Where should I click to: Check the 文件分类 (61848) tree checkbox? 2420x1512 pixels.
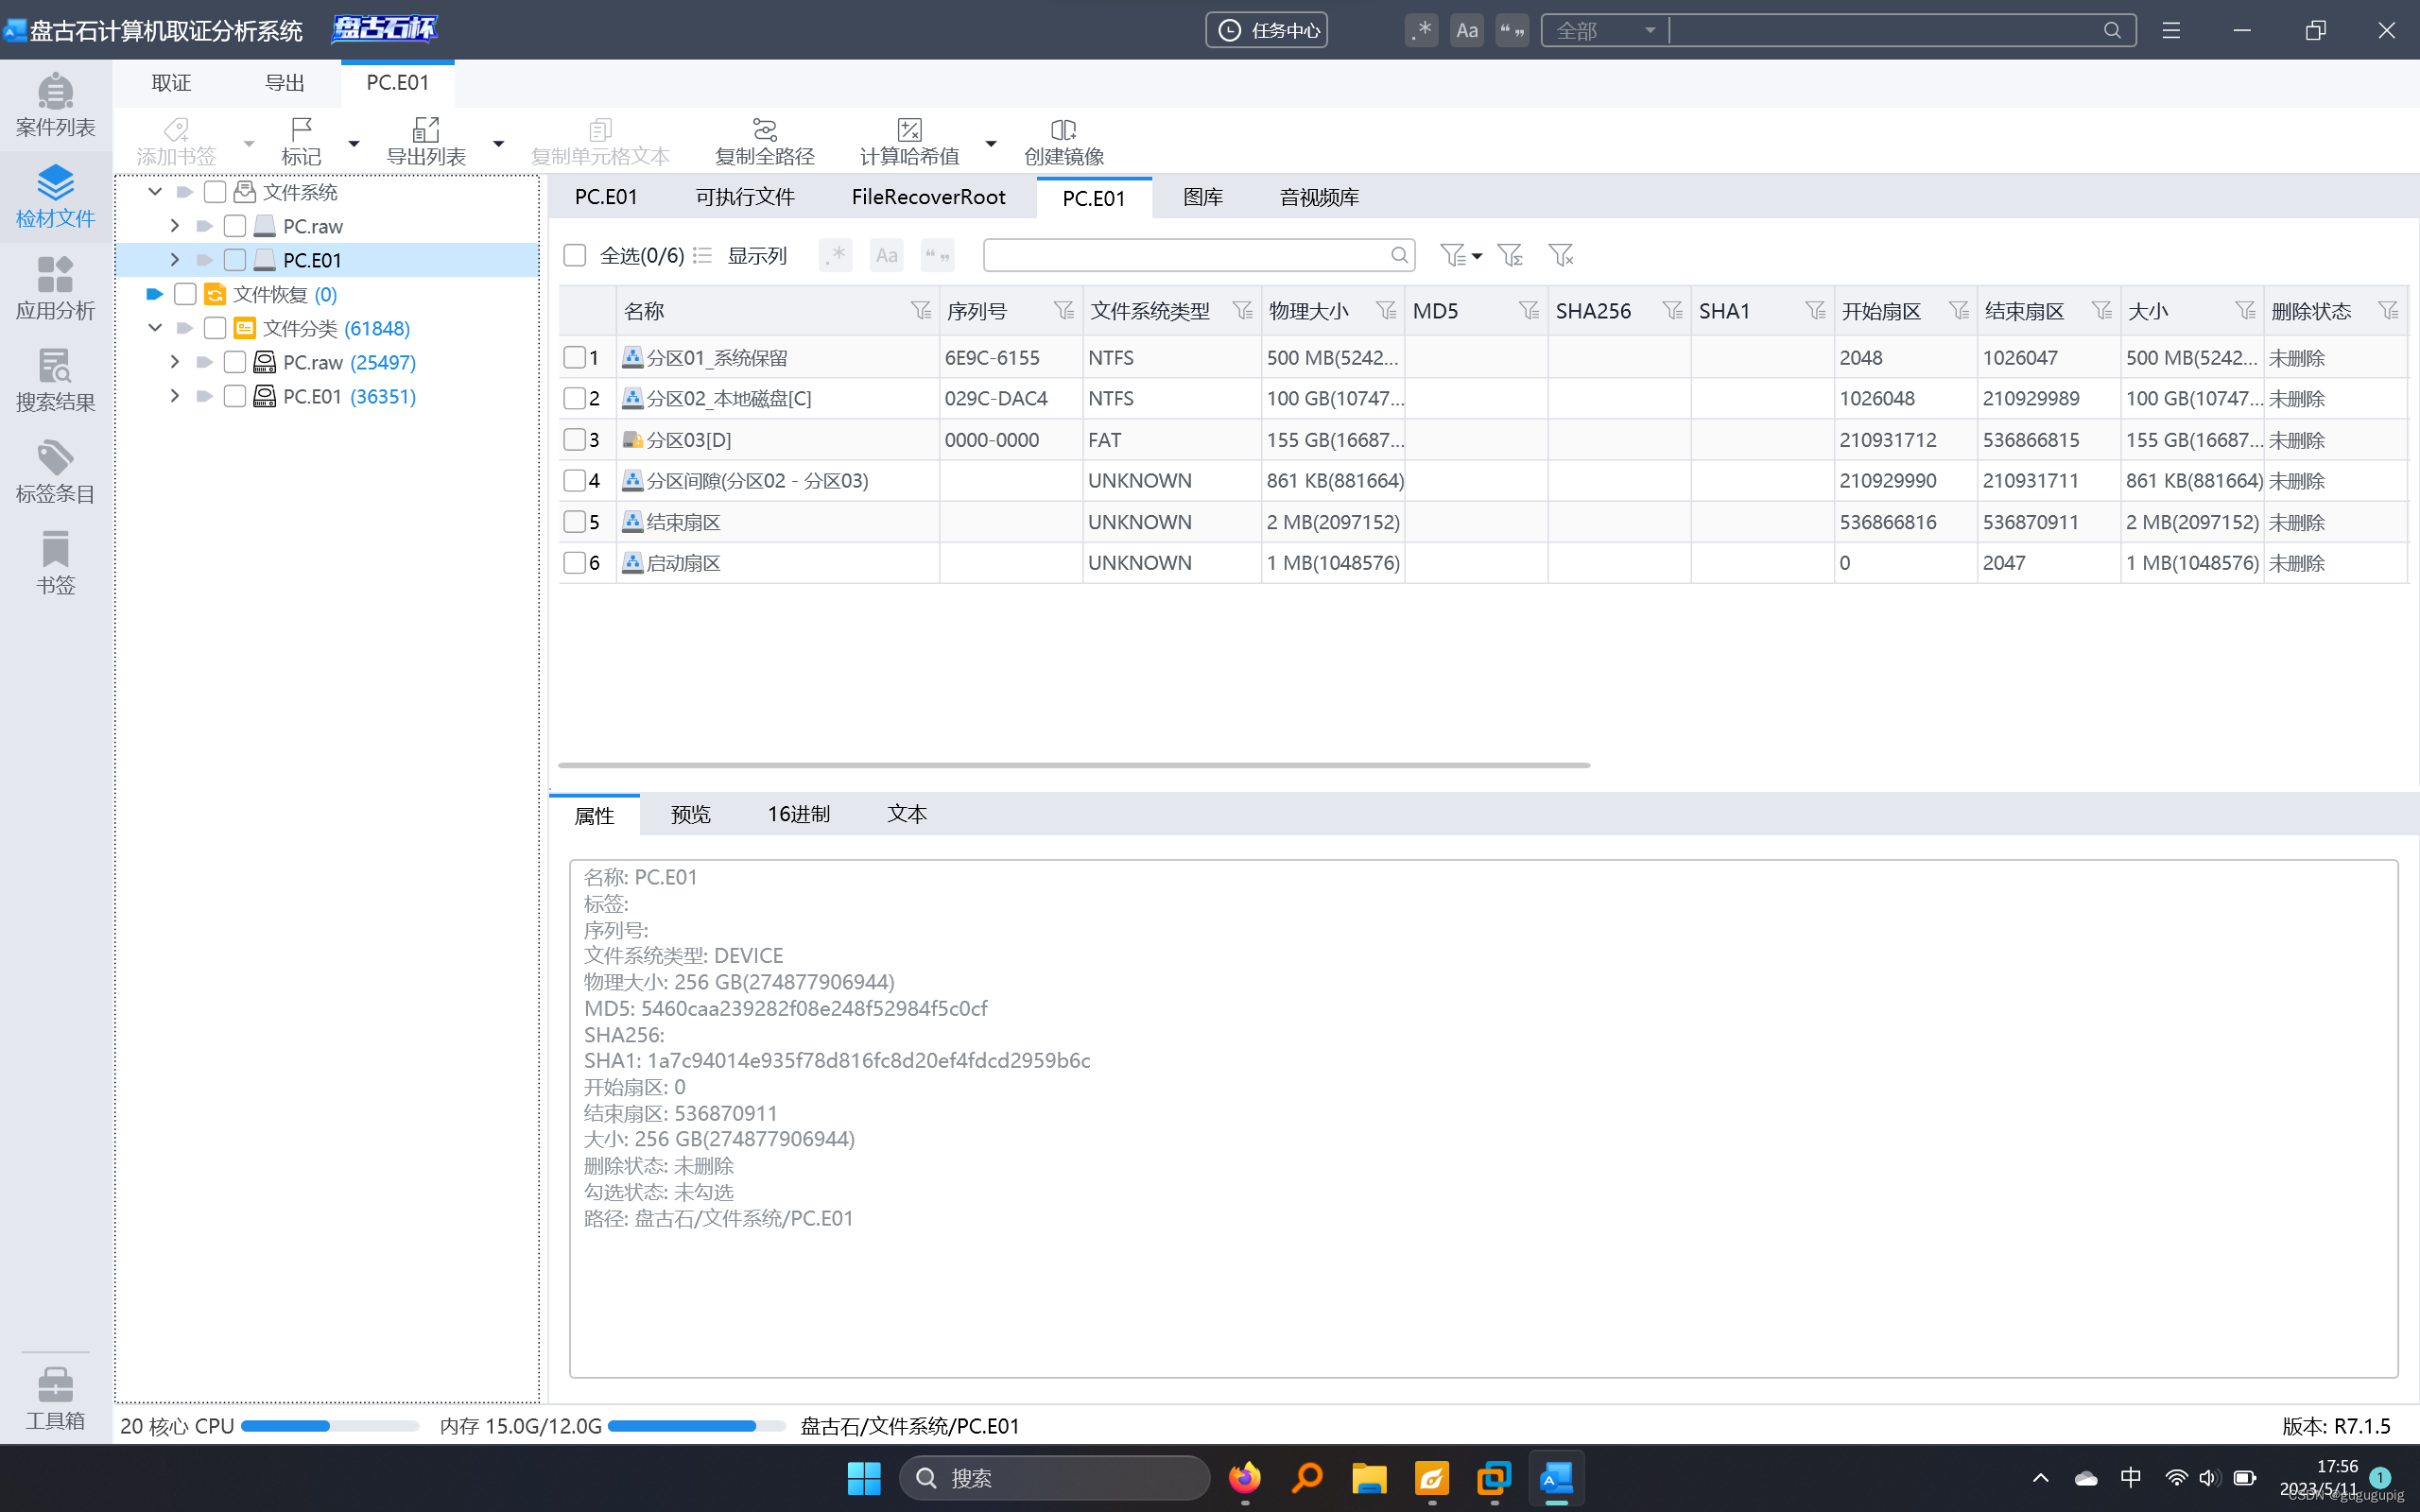[x=215, y=328]
